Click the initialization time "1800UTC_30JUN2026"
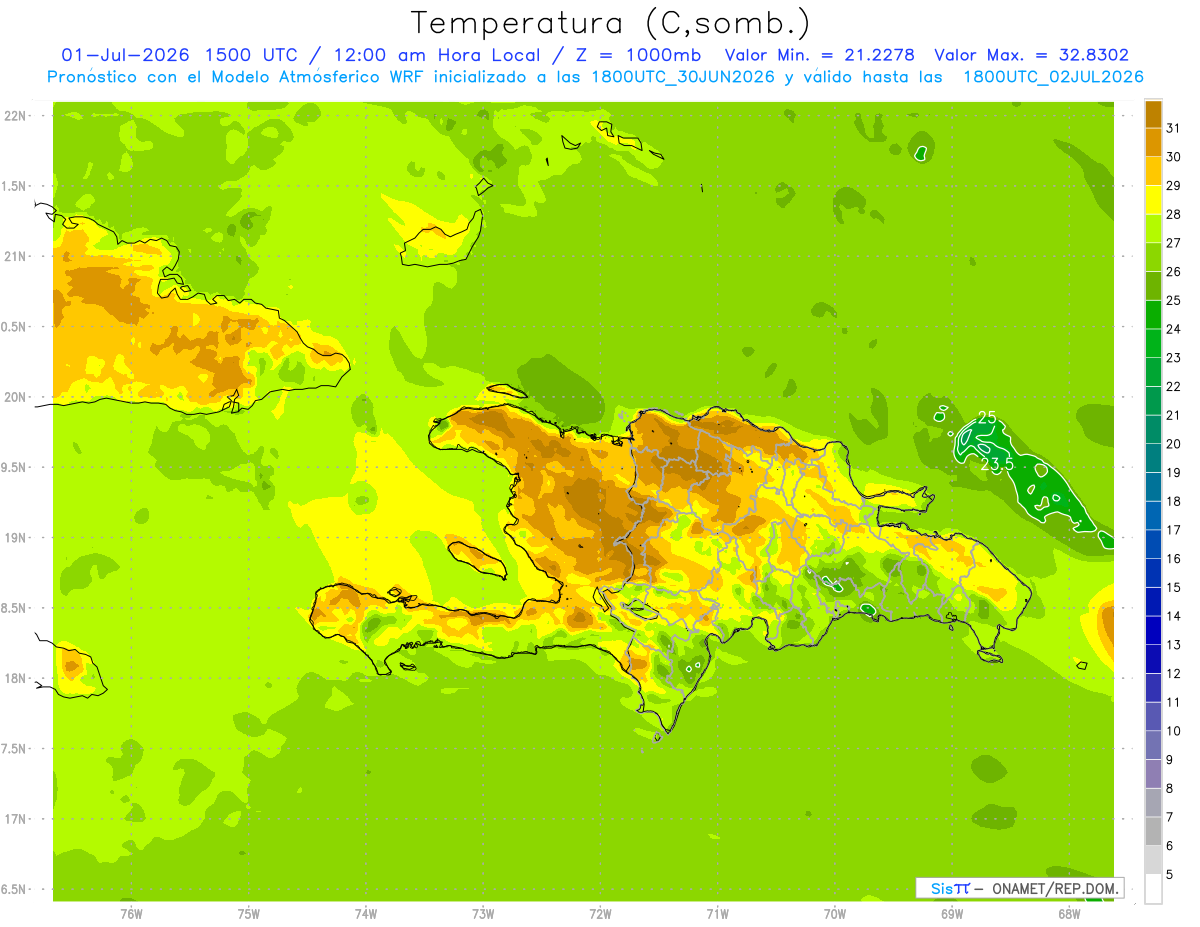This screenshot has width=1200, height=927. pyautogui.click(x=684, y=77)
